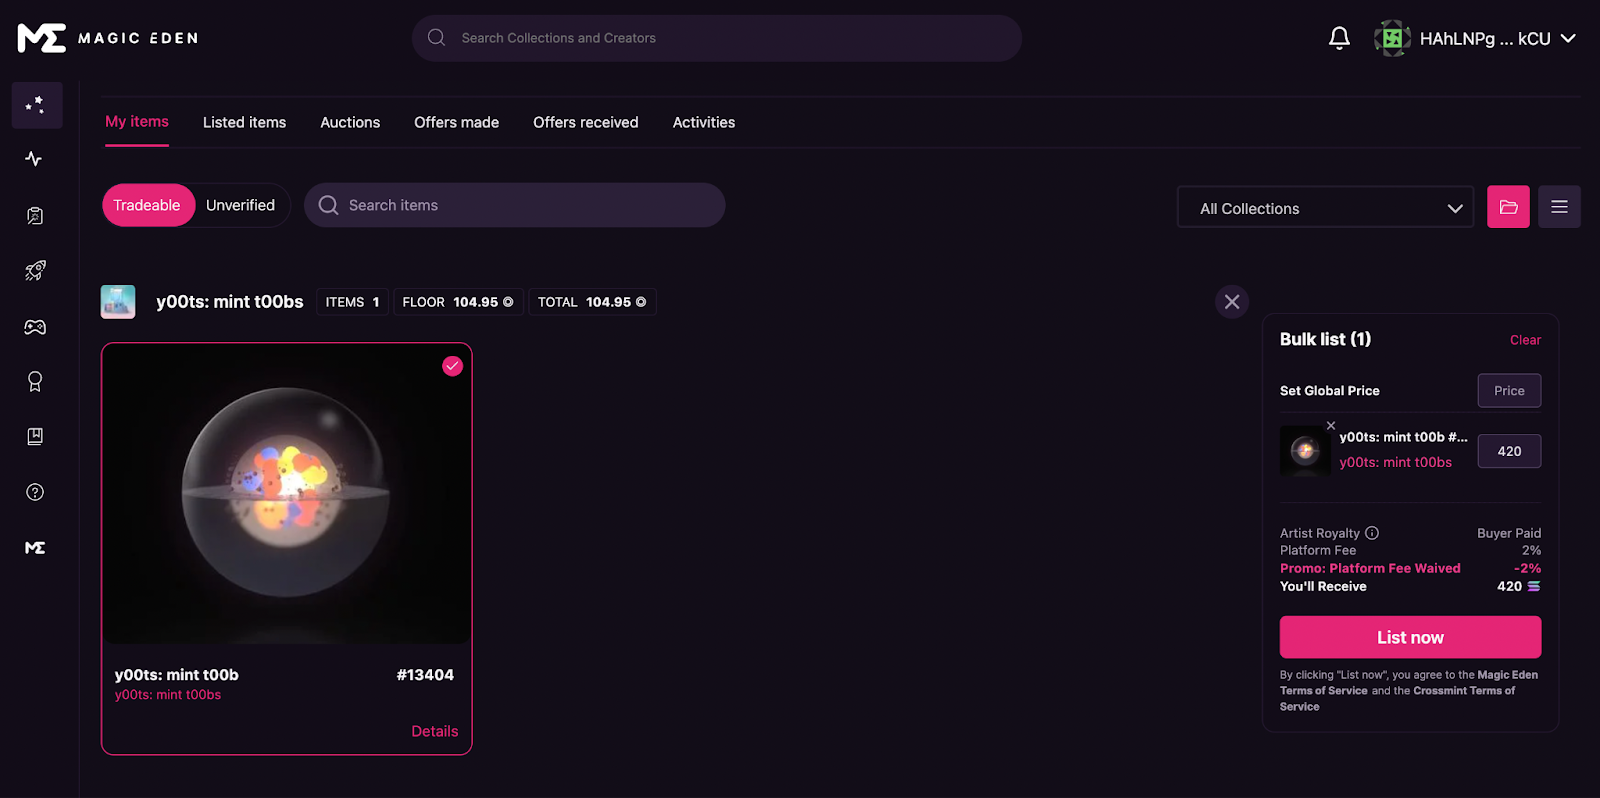This screenshot has height=798, width=1600.
Task: Click the You'll Receive 420 amount
Action: (x=1518, y=586)
